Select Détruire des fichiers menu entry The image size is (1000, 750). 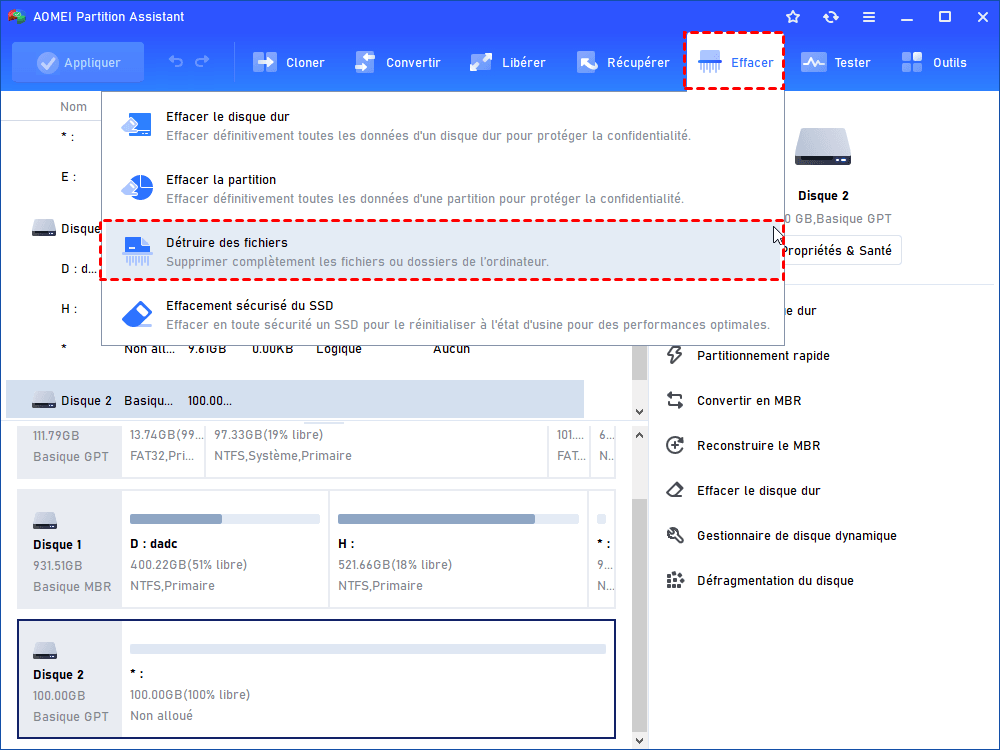coord(443,251)
